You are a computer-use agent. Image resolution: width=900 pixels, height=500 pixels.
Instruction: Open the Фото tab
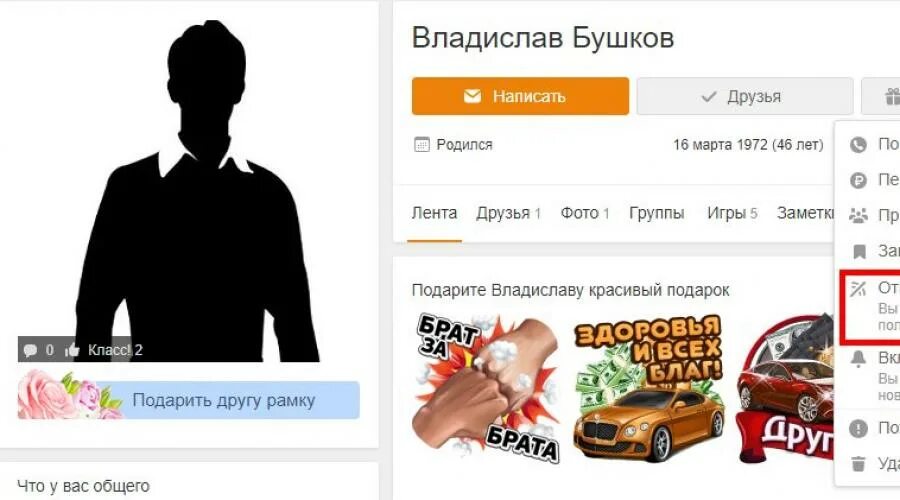click(x=584, y=213)
